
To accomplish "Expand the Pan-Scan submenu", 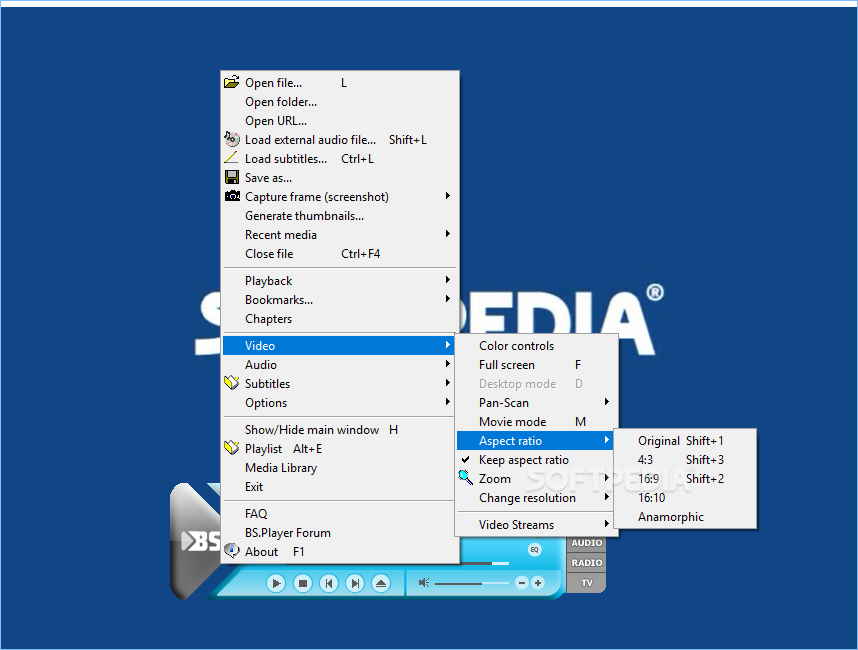I will (x=535, y=403).
